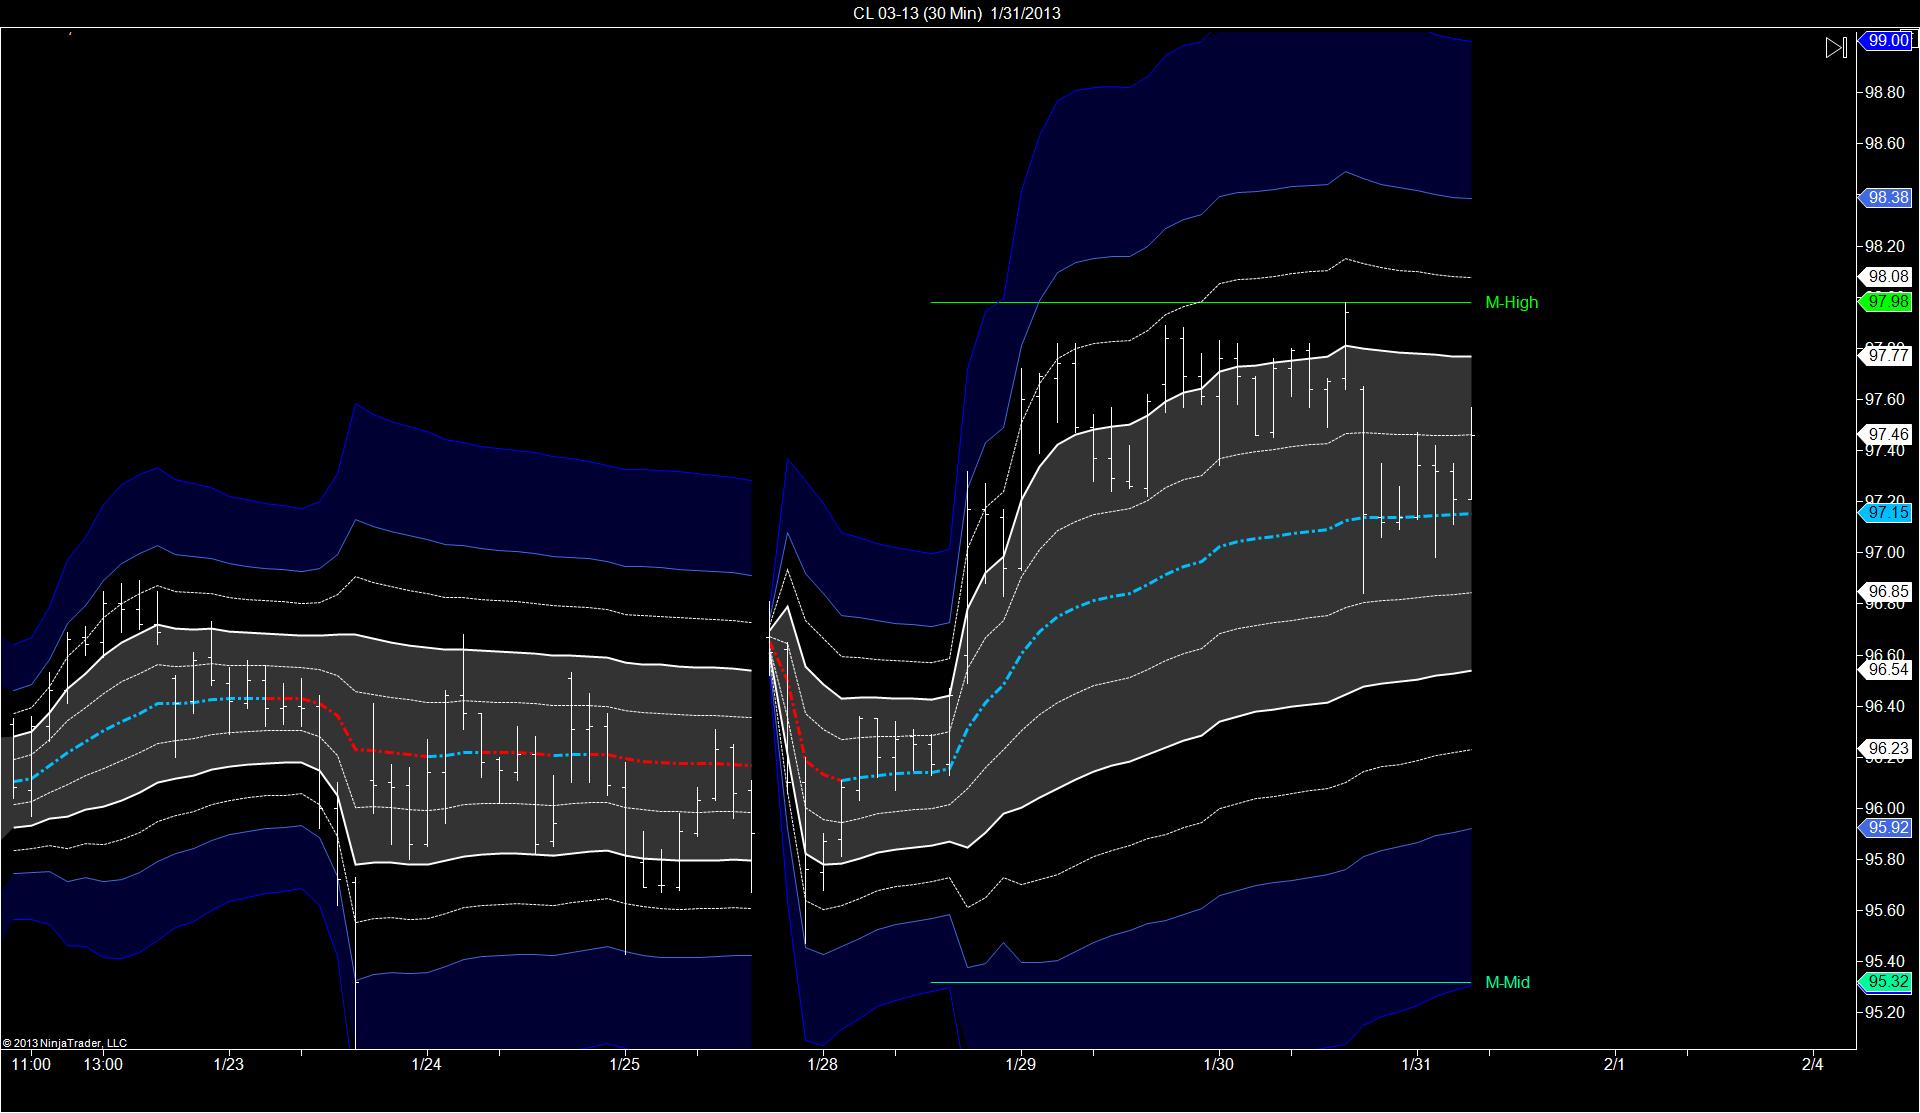Viewport: 1920px width, 1113px height.
Task: Click the 11:00 time axis label
Action: click(31, 1065)
